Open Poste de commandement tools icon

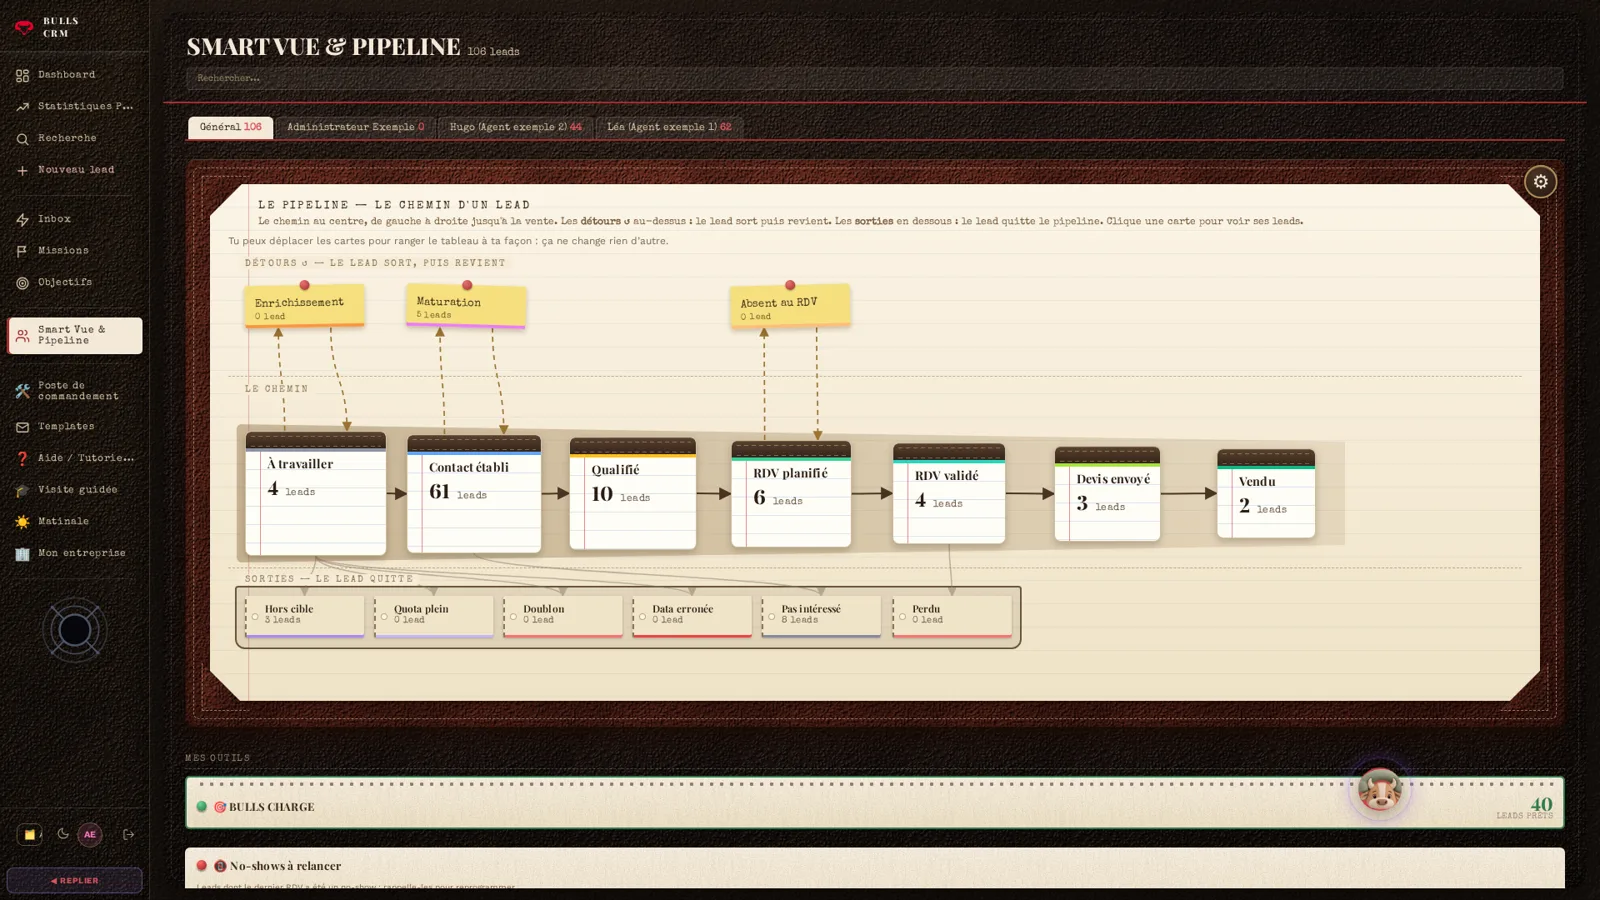pos(22,391)
